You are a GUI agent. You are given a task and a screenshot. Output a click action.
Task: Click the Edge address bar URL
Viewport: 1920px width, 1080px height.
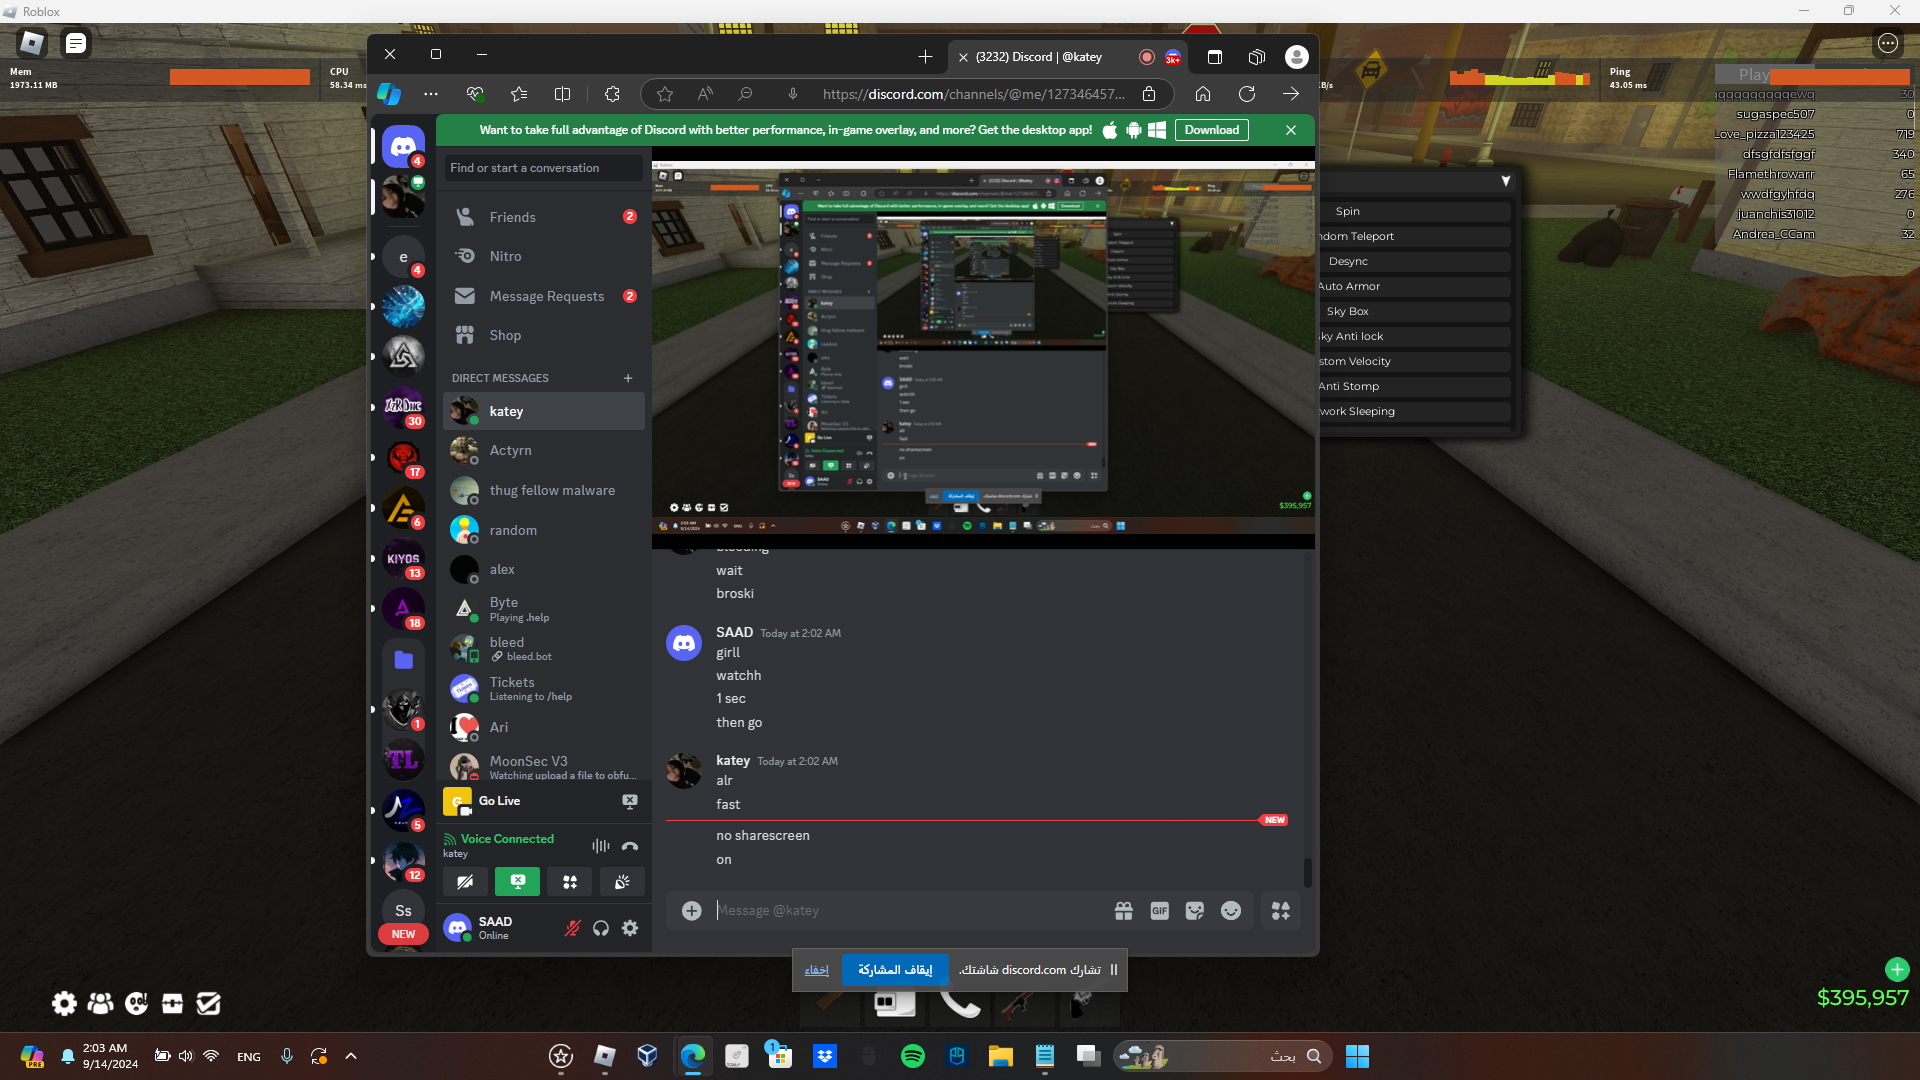pos(973,94)
